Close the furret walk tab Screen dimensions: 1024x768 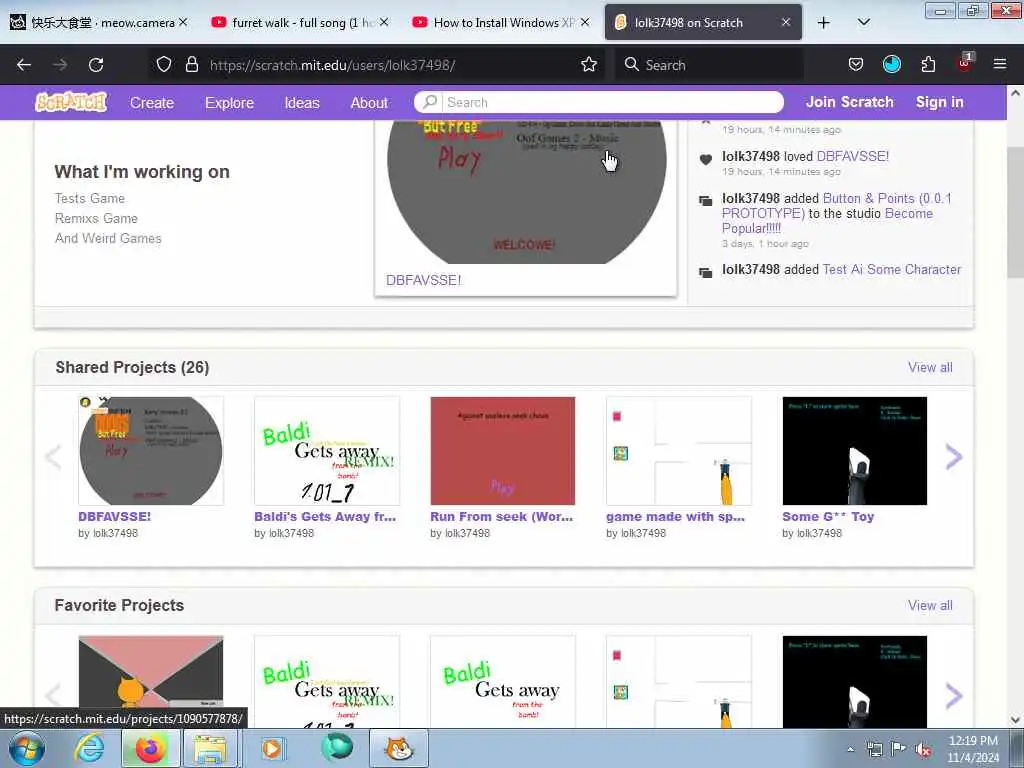[x=384, y=22]
